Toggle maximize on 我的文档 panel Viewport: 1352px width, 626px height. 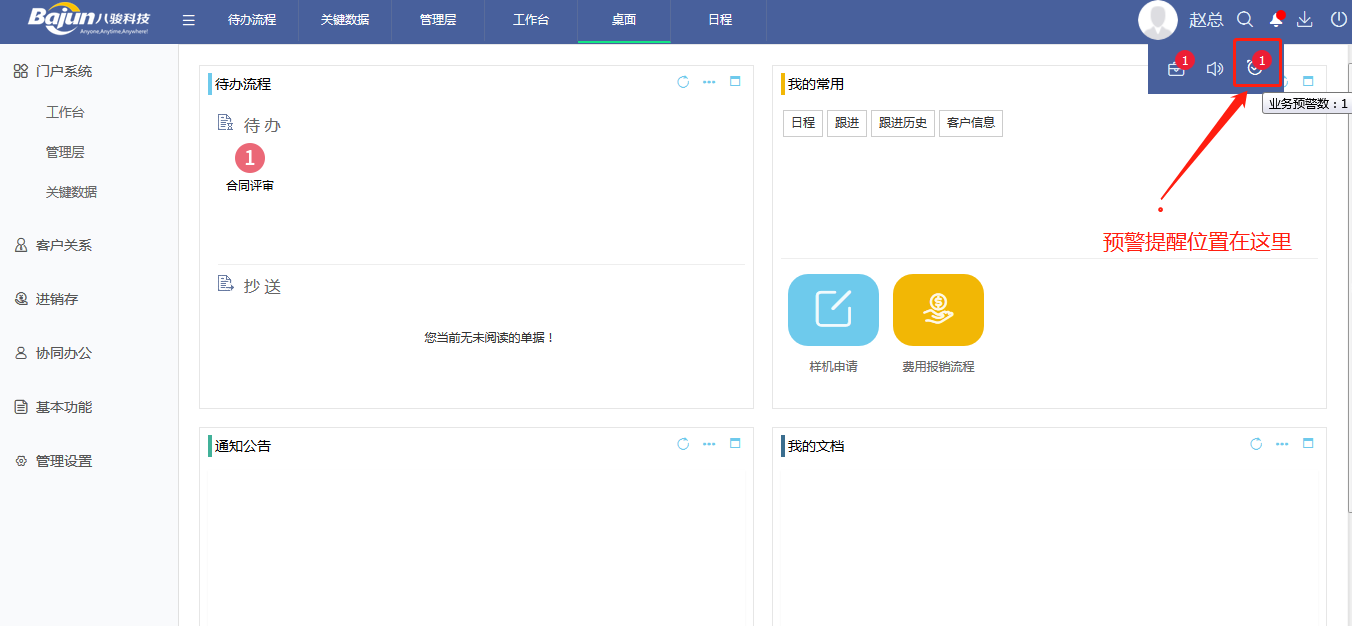1308,441
